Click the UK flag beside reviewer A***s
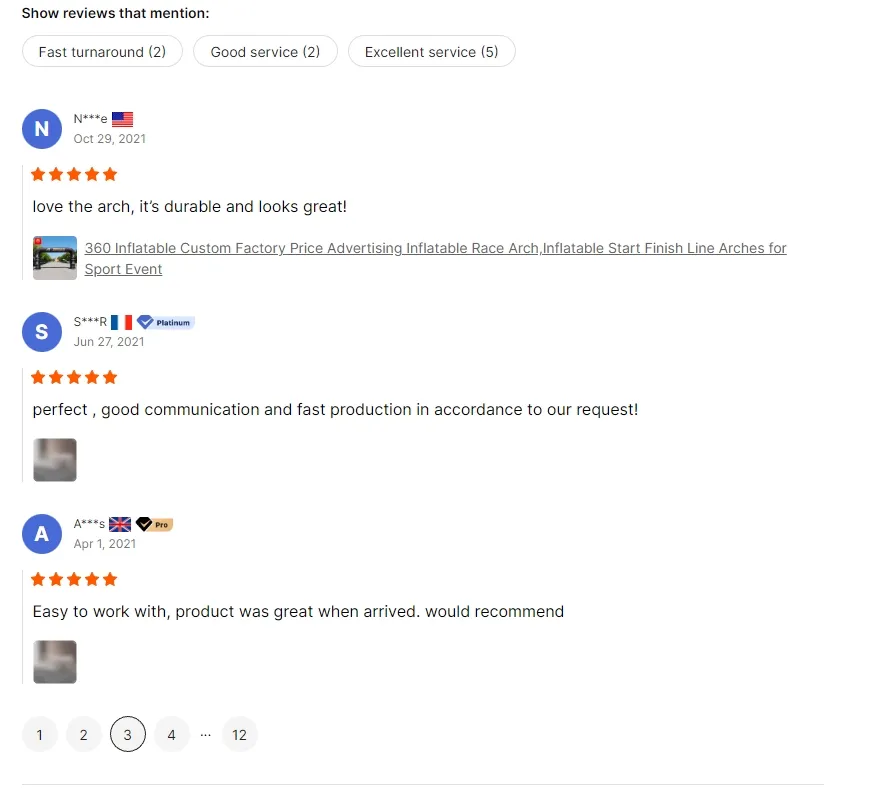885x789 pixels. (x=119, y=523)
